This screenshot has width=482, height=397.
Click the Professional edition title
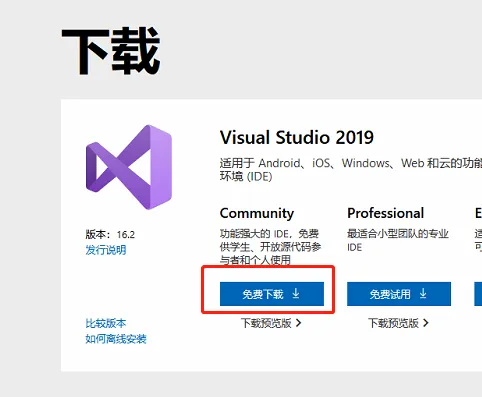coord(386,213)
